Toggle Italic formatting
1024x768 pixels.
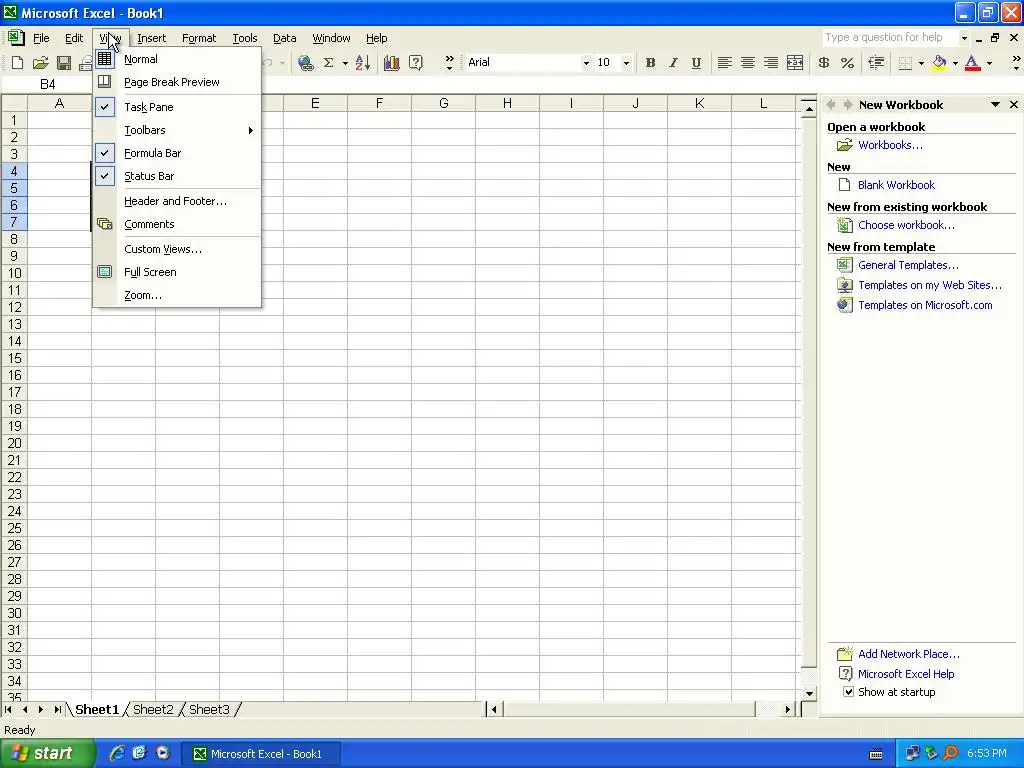(673, 63)
